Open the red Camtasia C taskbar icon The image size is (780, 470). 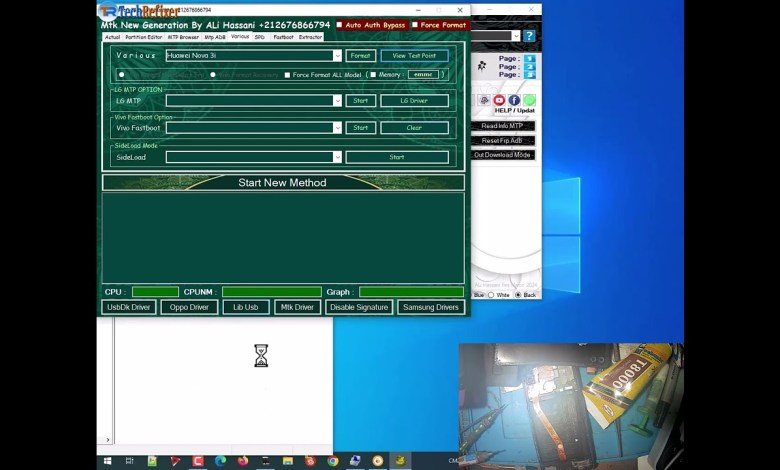[197, 461]
